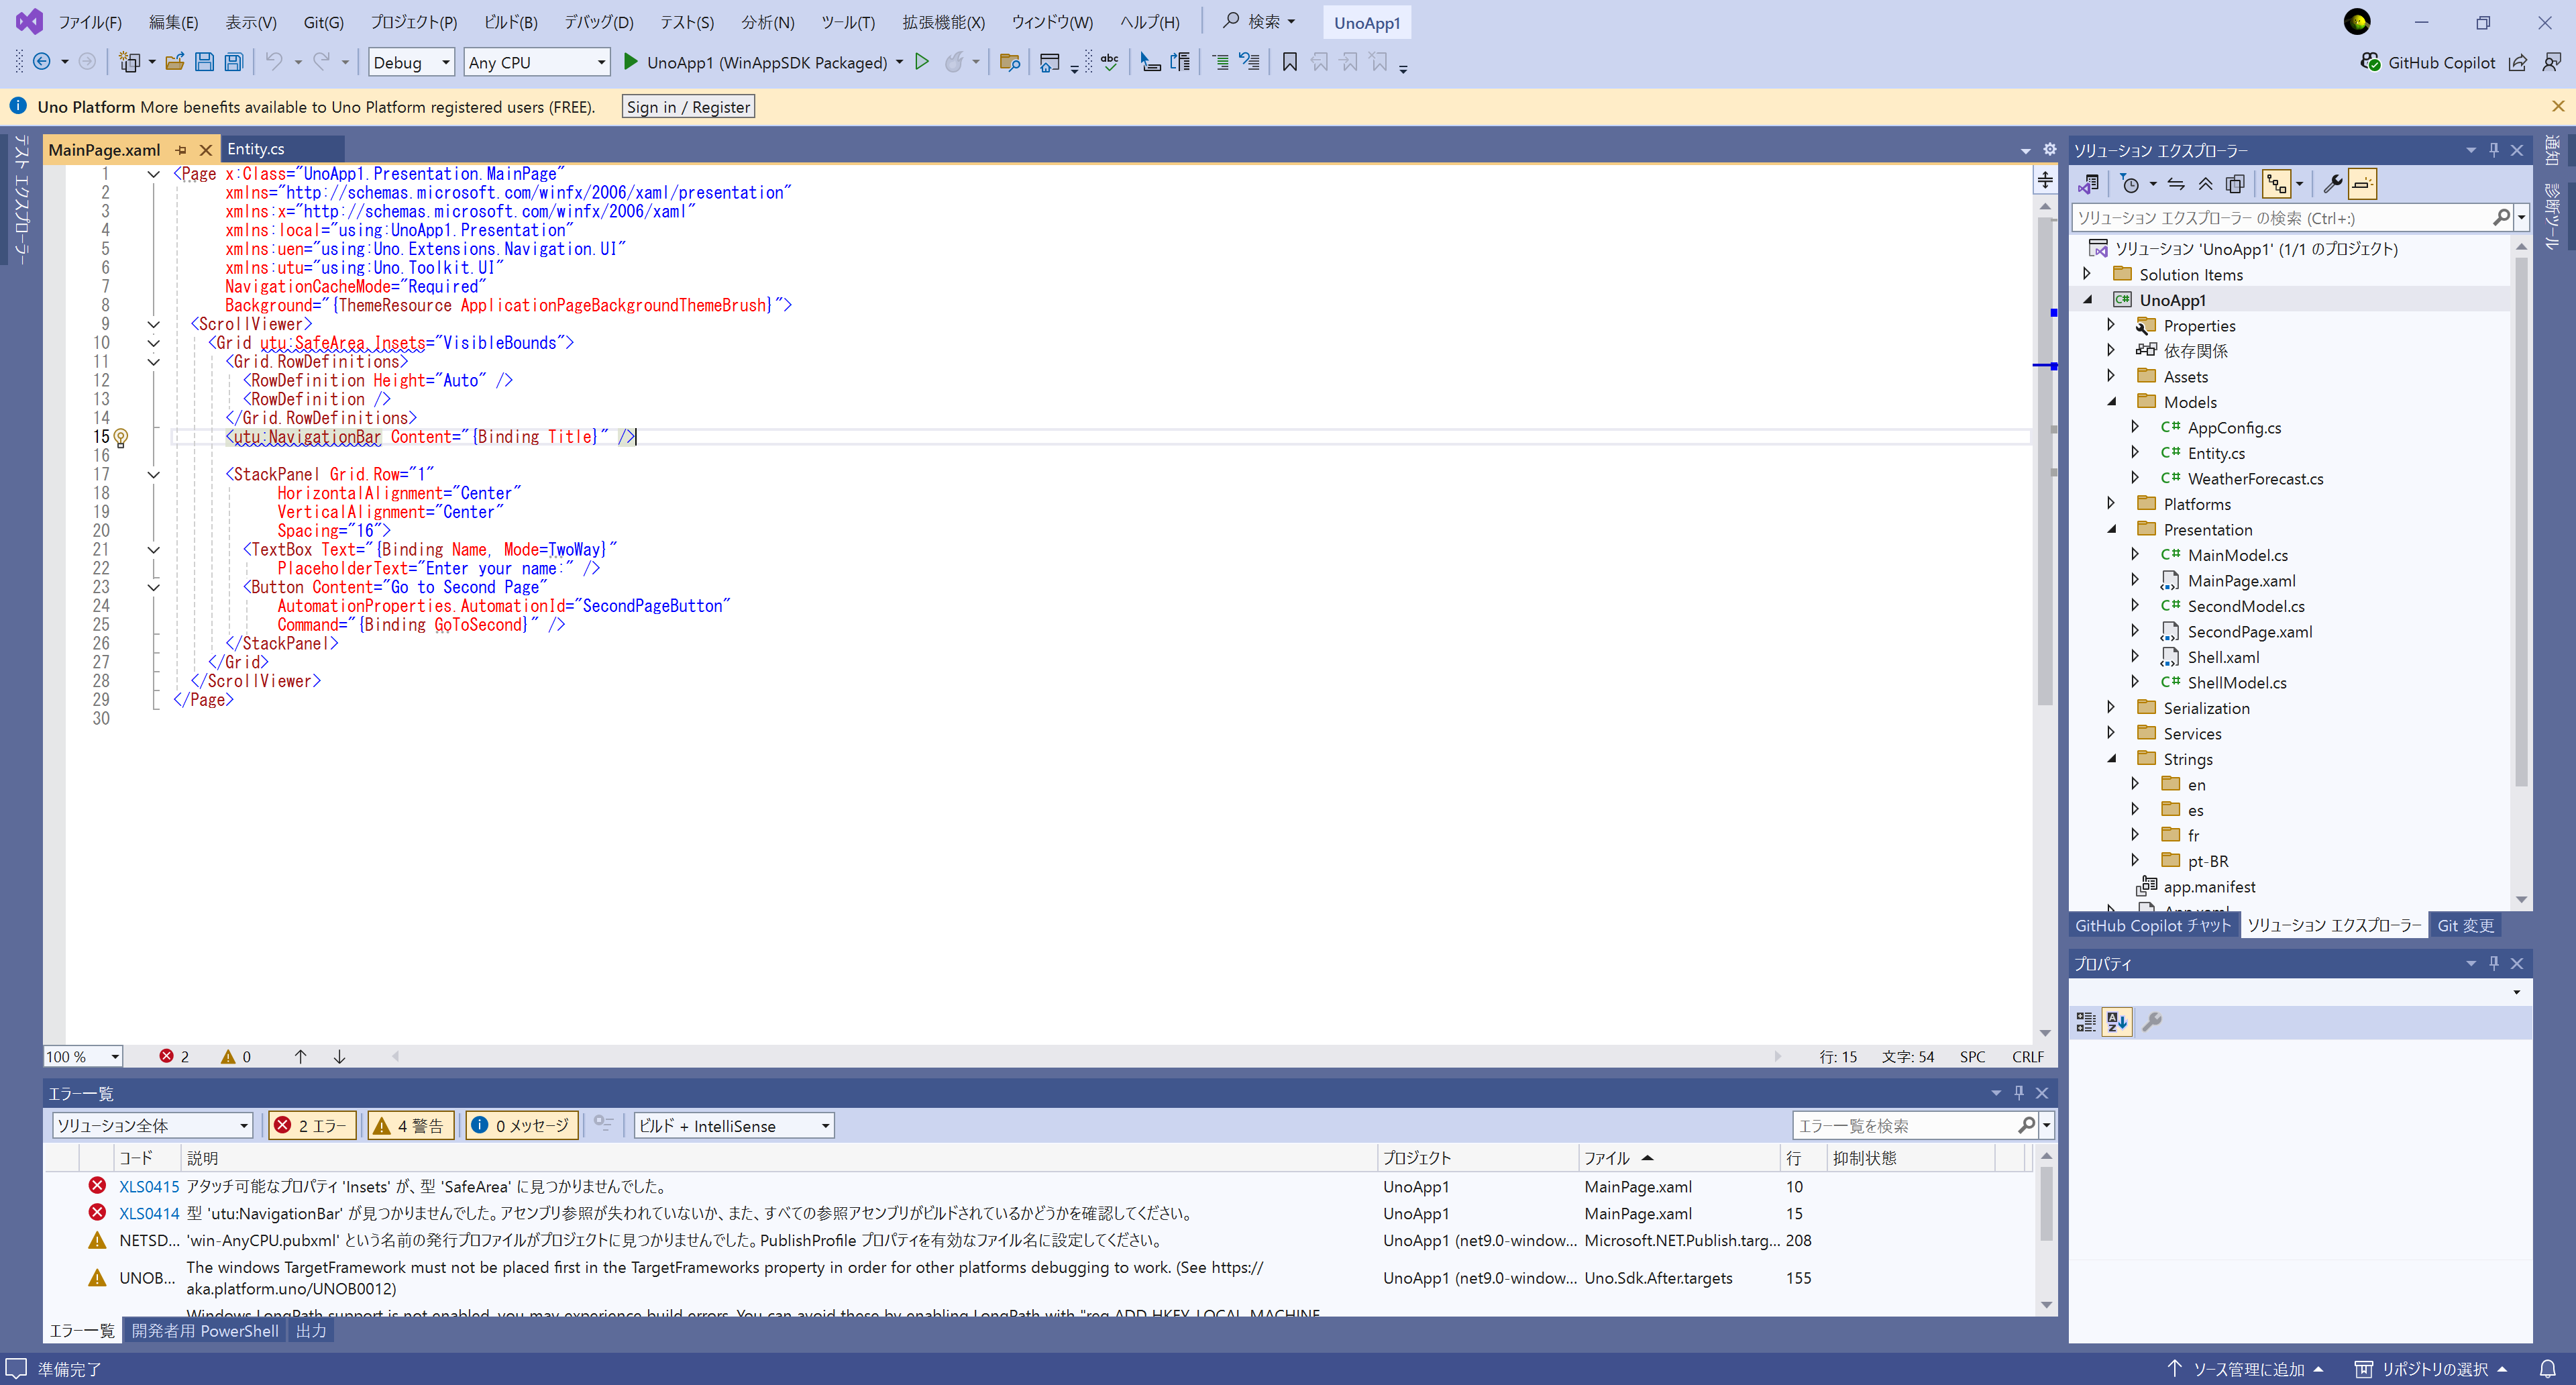Open the wrench Properties icon in Solution Explorer
This screenshot has width=2576, height=1385.
pyautogui.click(x=2332, y=184)
